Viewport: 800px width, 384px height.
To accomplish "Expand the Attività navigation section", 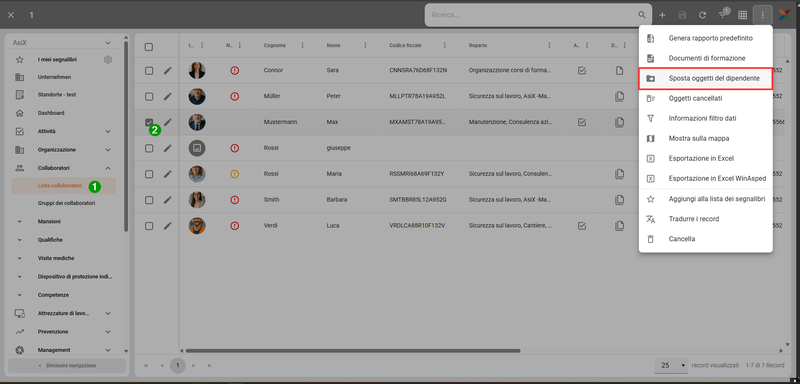I will coord(108,131).
